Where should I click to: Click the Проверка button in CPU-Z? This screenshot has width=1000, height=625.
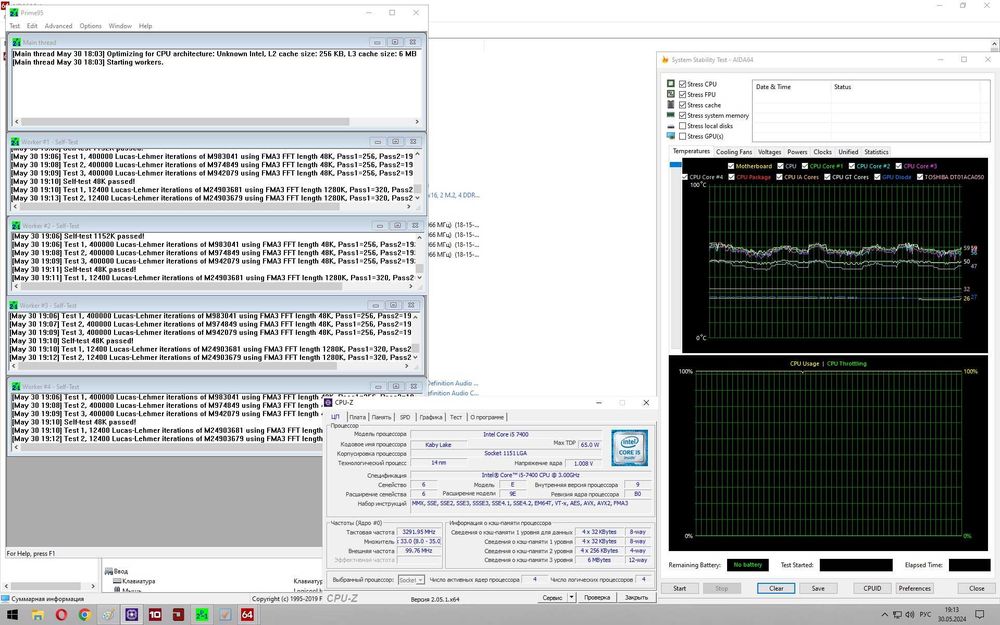pyautogui.click(x=596, y=597)
